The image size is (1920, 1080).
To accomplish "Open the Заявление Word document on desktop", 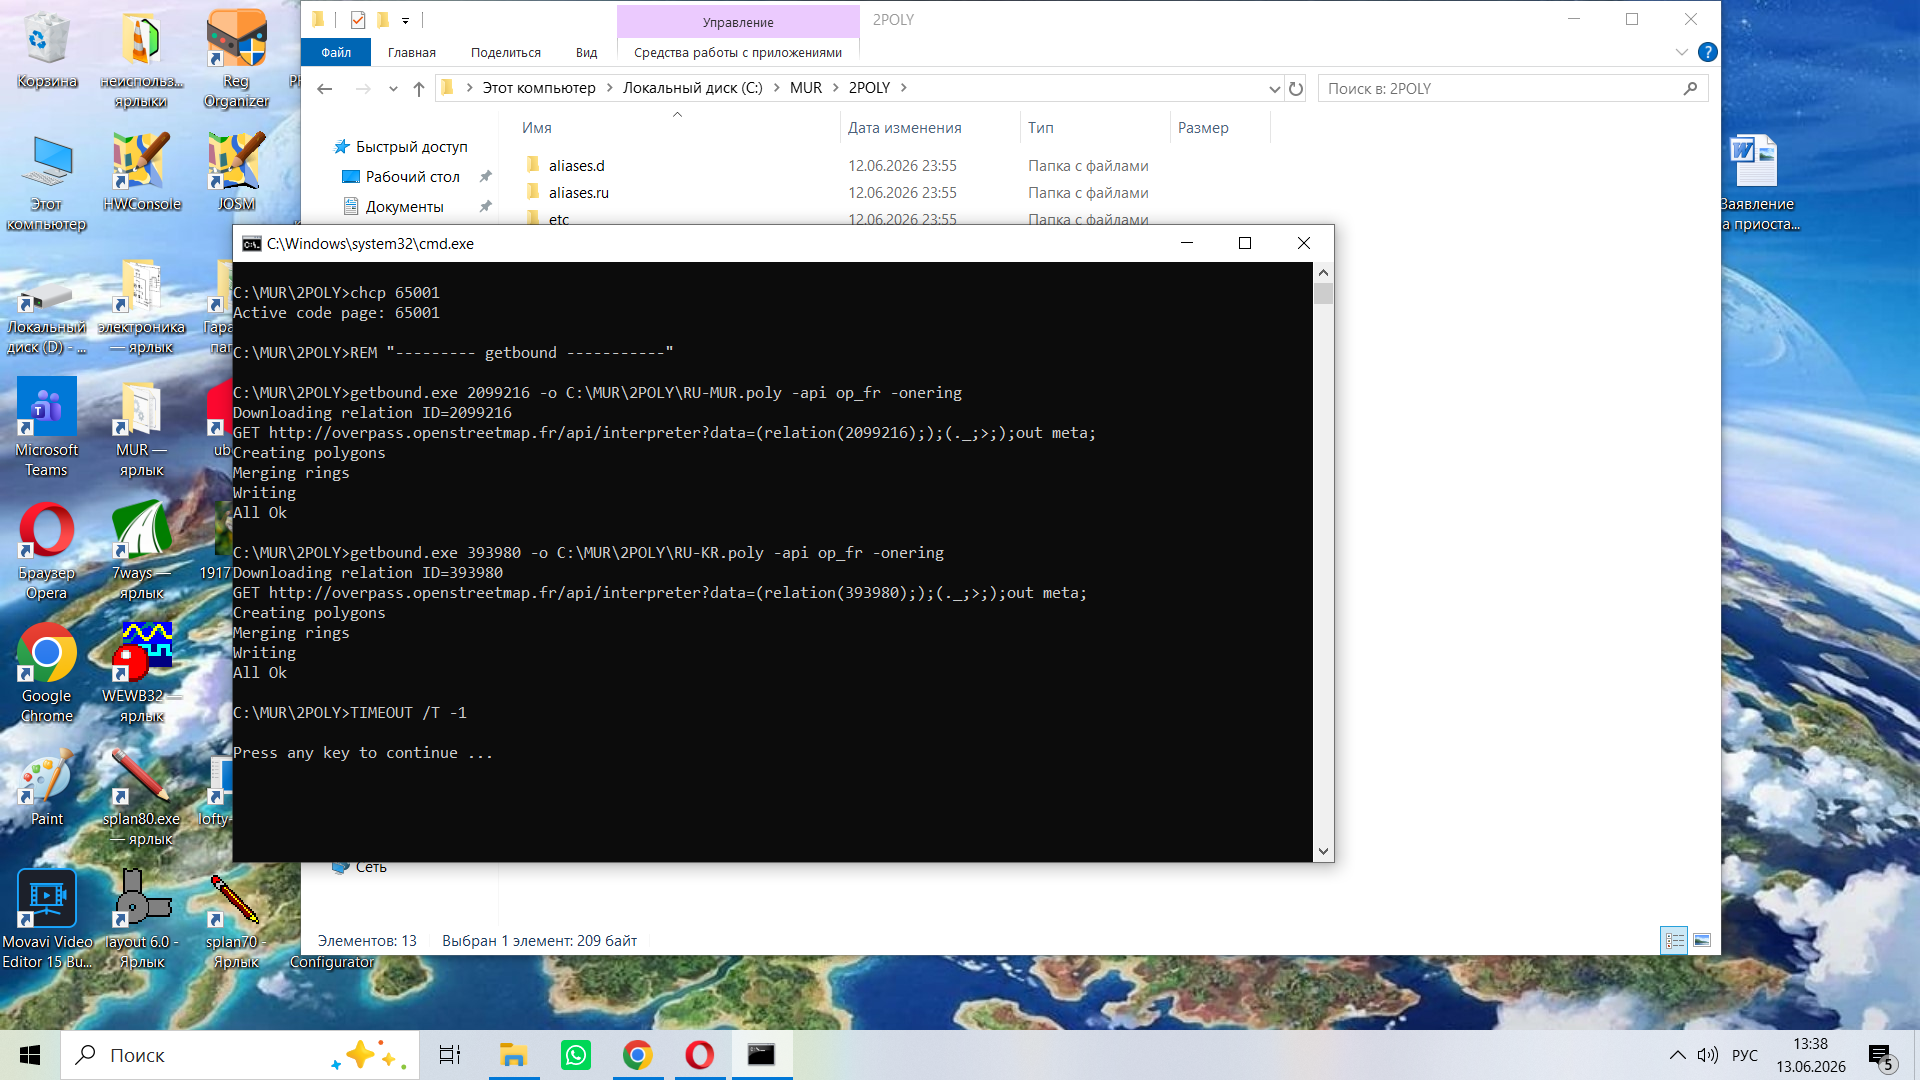I will (1756, 181).
